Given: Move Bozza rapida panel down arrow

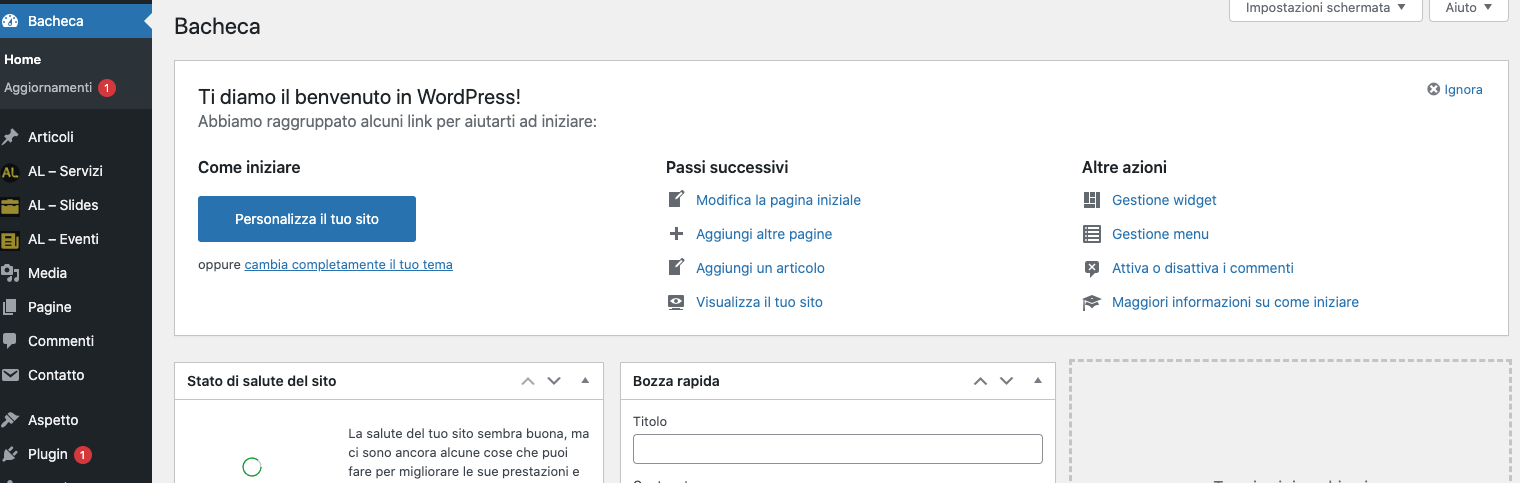Looking at the screenshot, I should click(1007, 381).
